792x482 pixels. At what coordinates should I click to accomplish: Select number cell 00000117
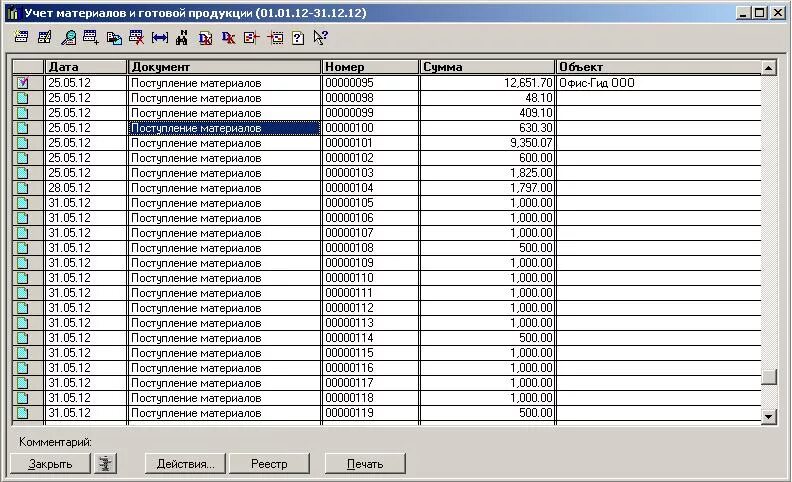[371, 382]
